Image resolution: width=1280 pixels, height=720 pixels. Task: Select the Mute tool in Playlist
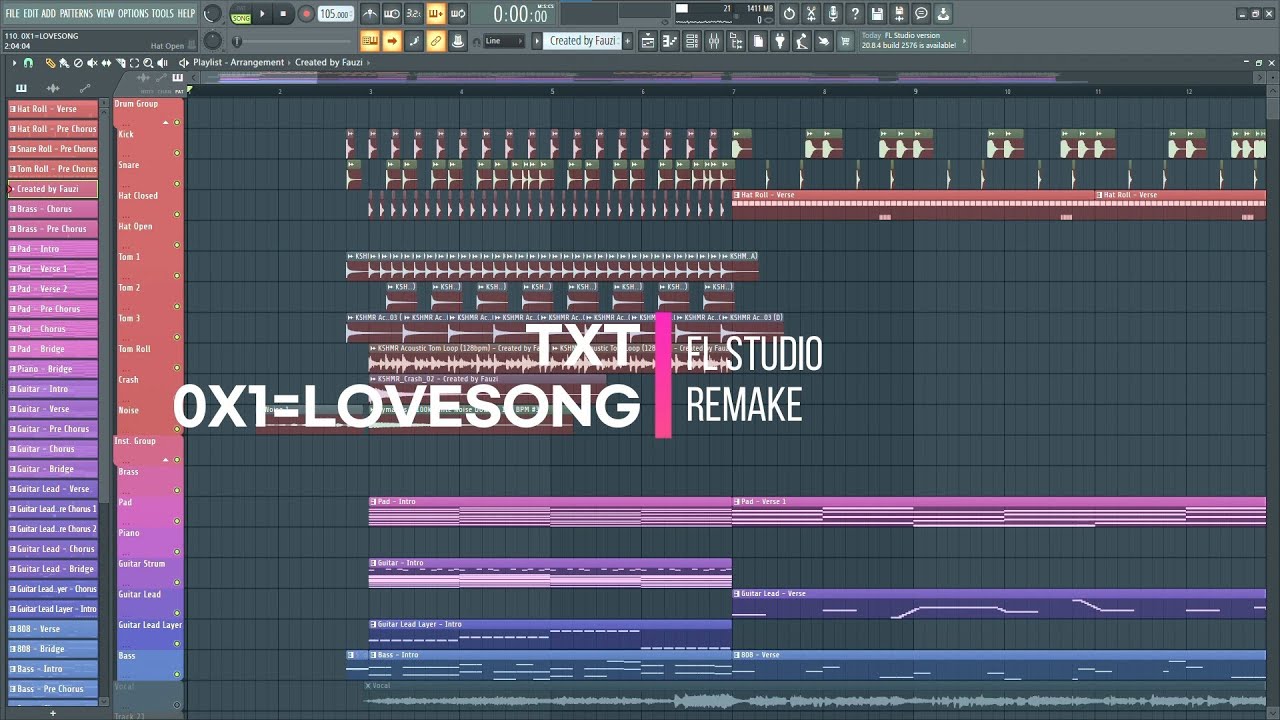click(x=92, y=63)
